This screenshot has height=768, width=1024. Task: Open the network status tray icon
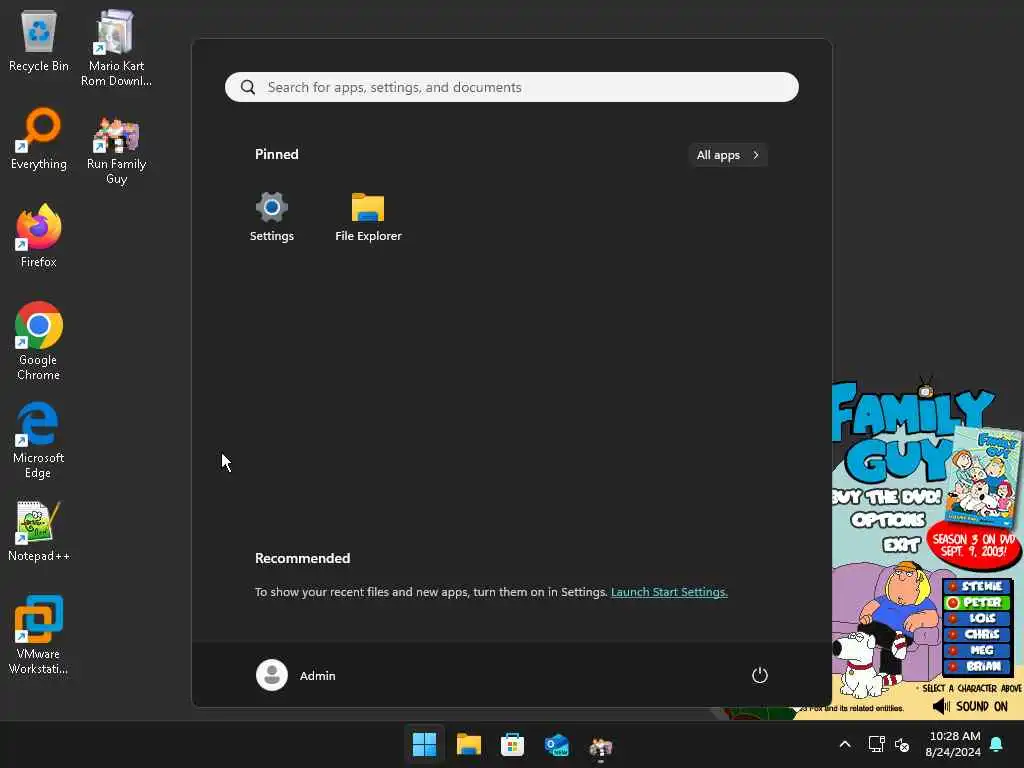(876, 744)
